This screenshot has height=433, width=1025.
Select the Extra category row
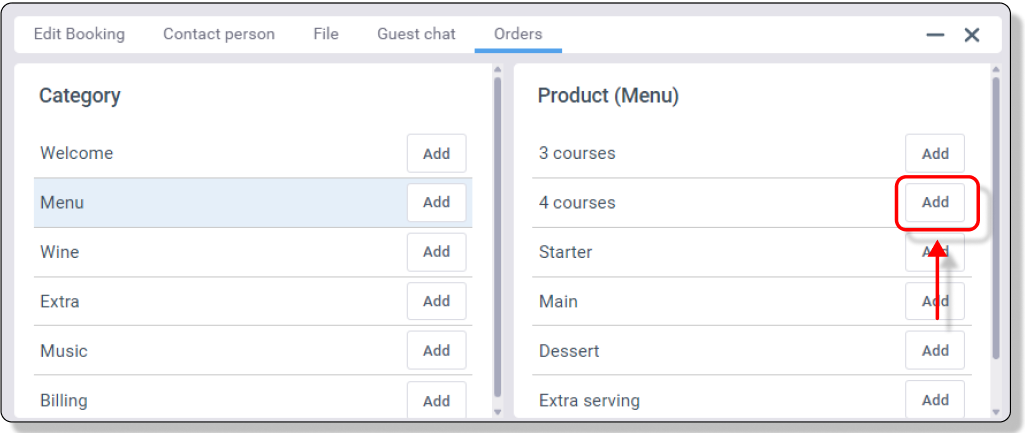(200, 301)
